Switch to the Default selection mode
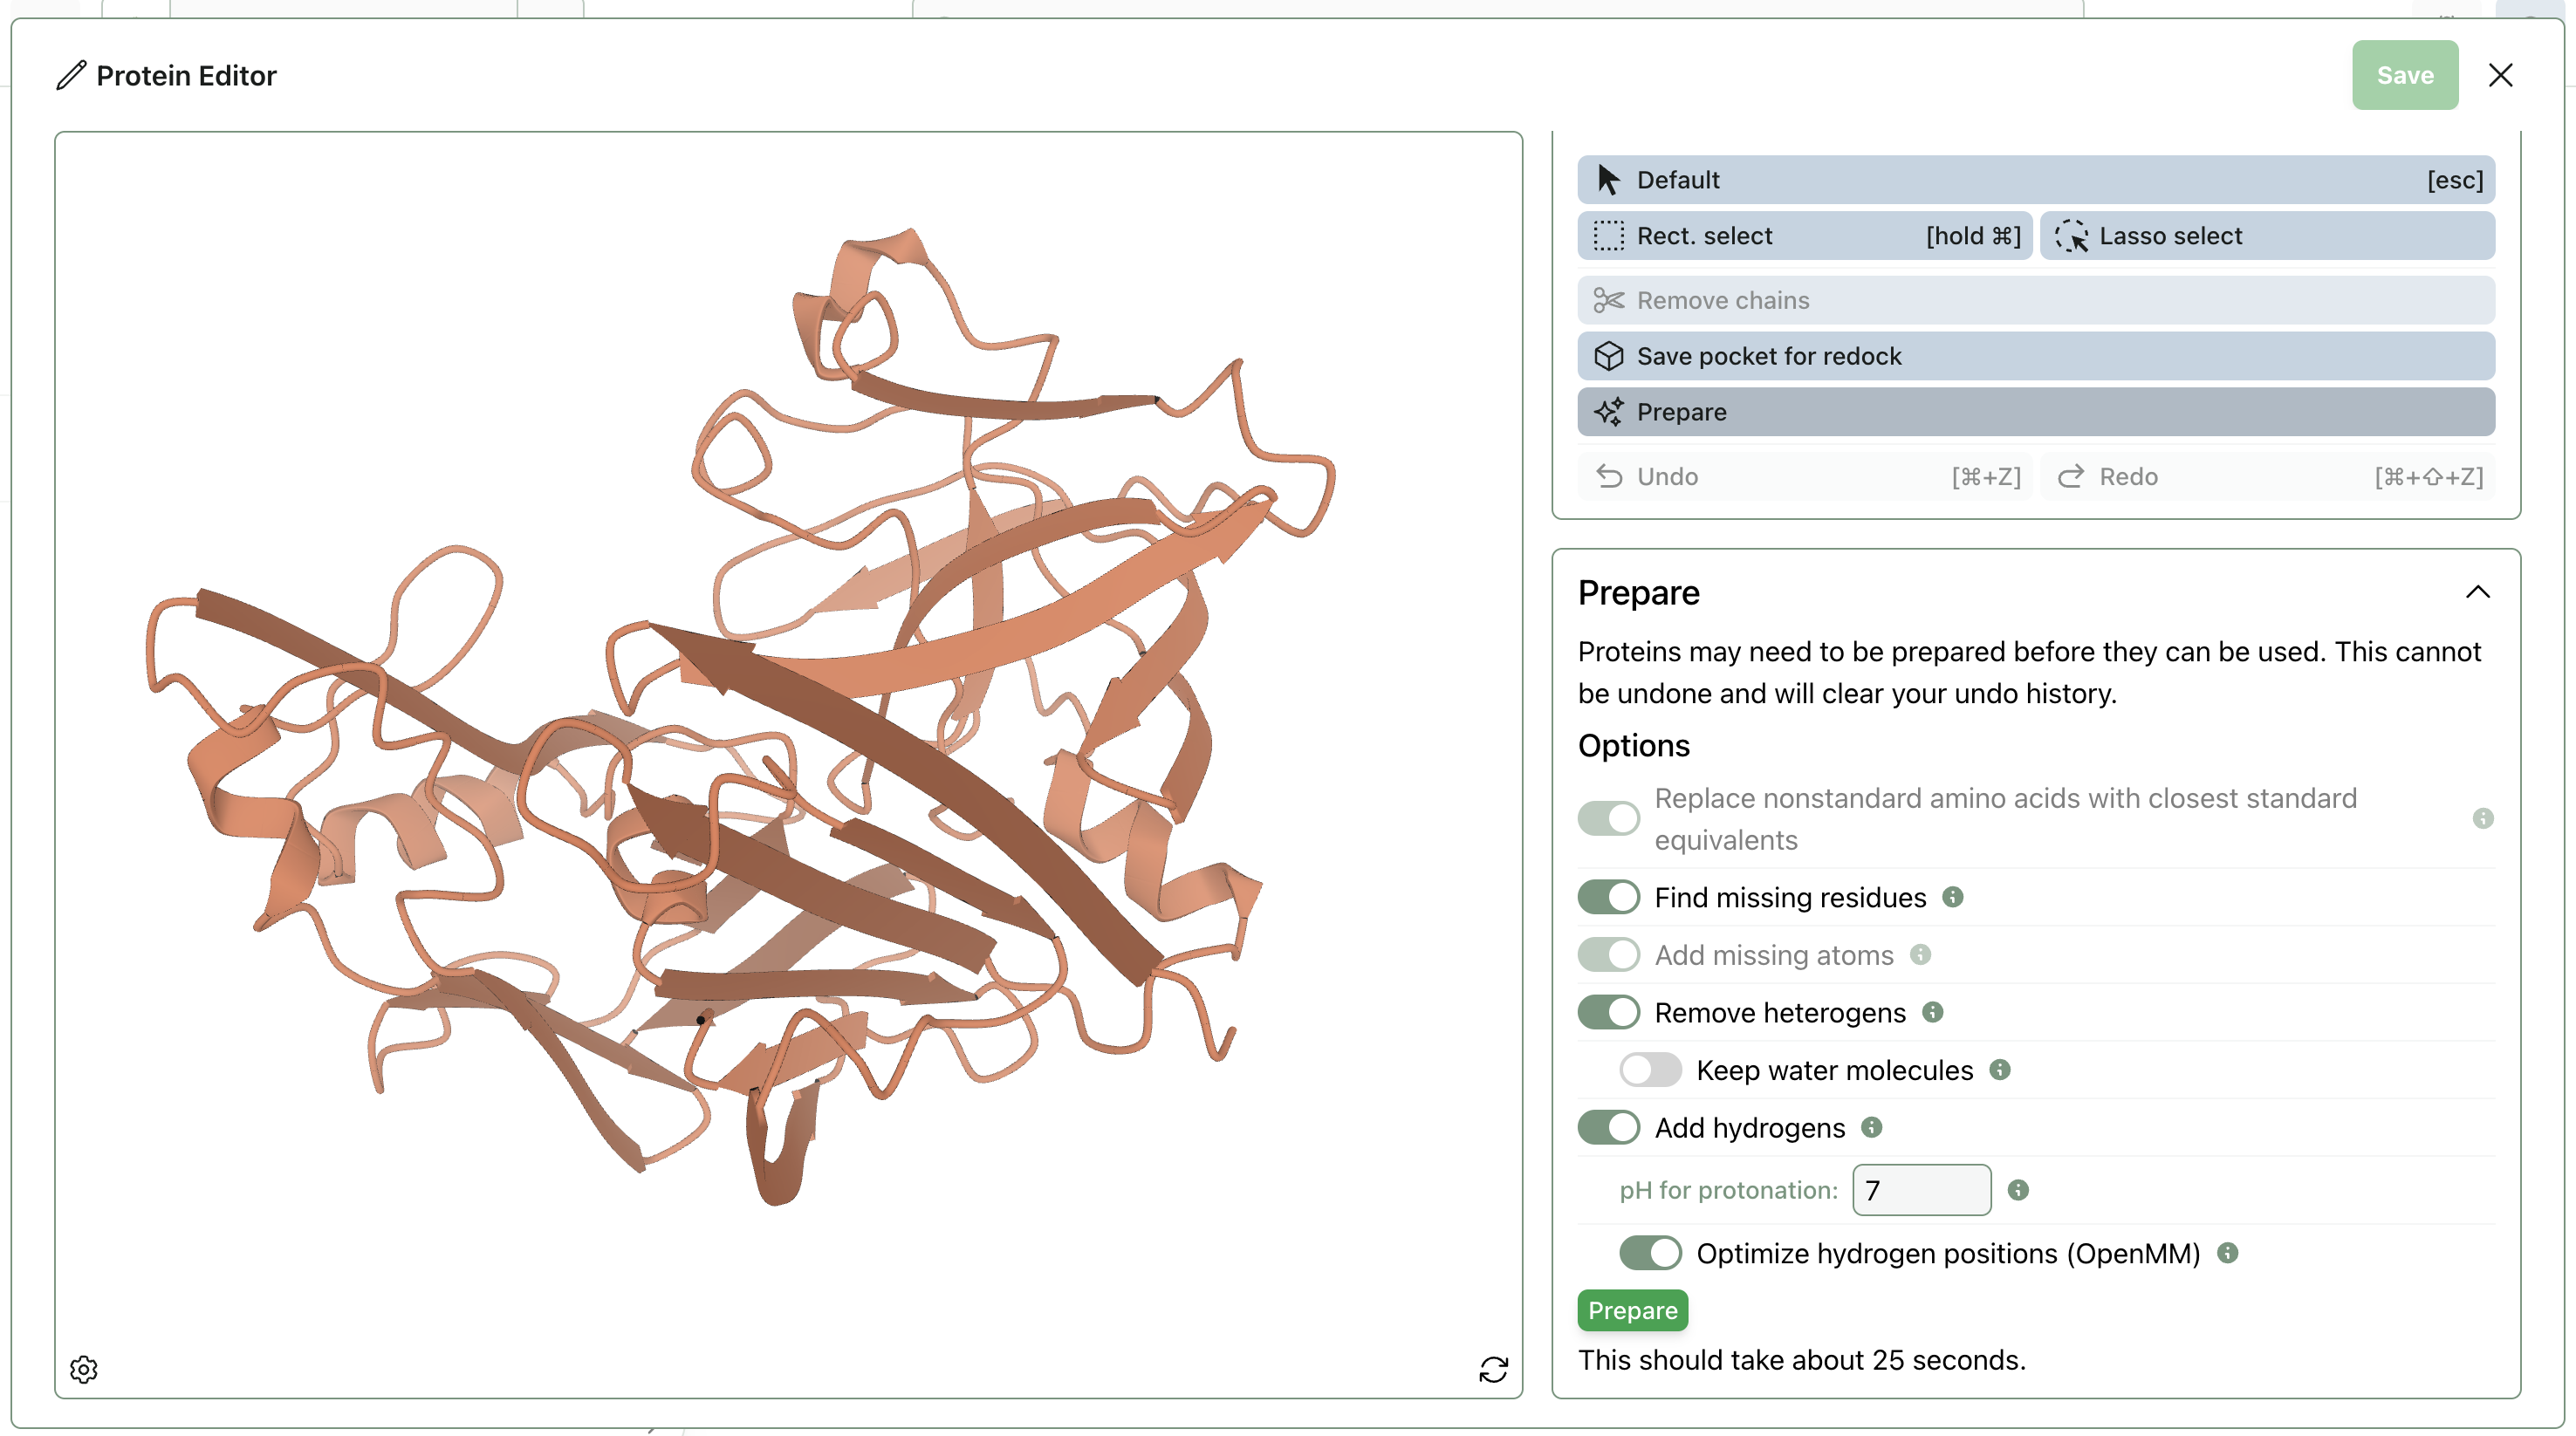This screenshot has height=1436, width=2576. (2035, 179)
